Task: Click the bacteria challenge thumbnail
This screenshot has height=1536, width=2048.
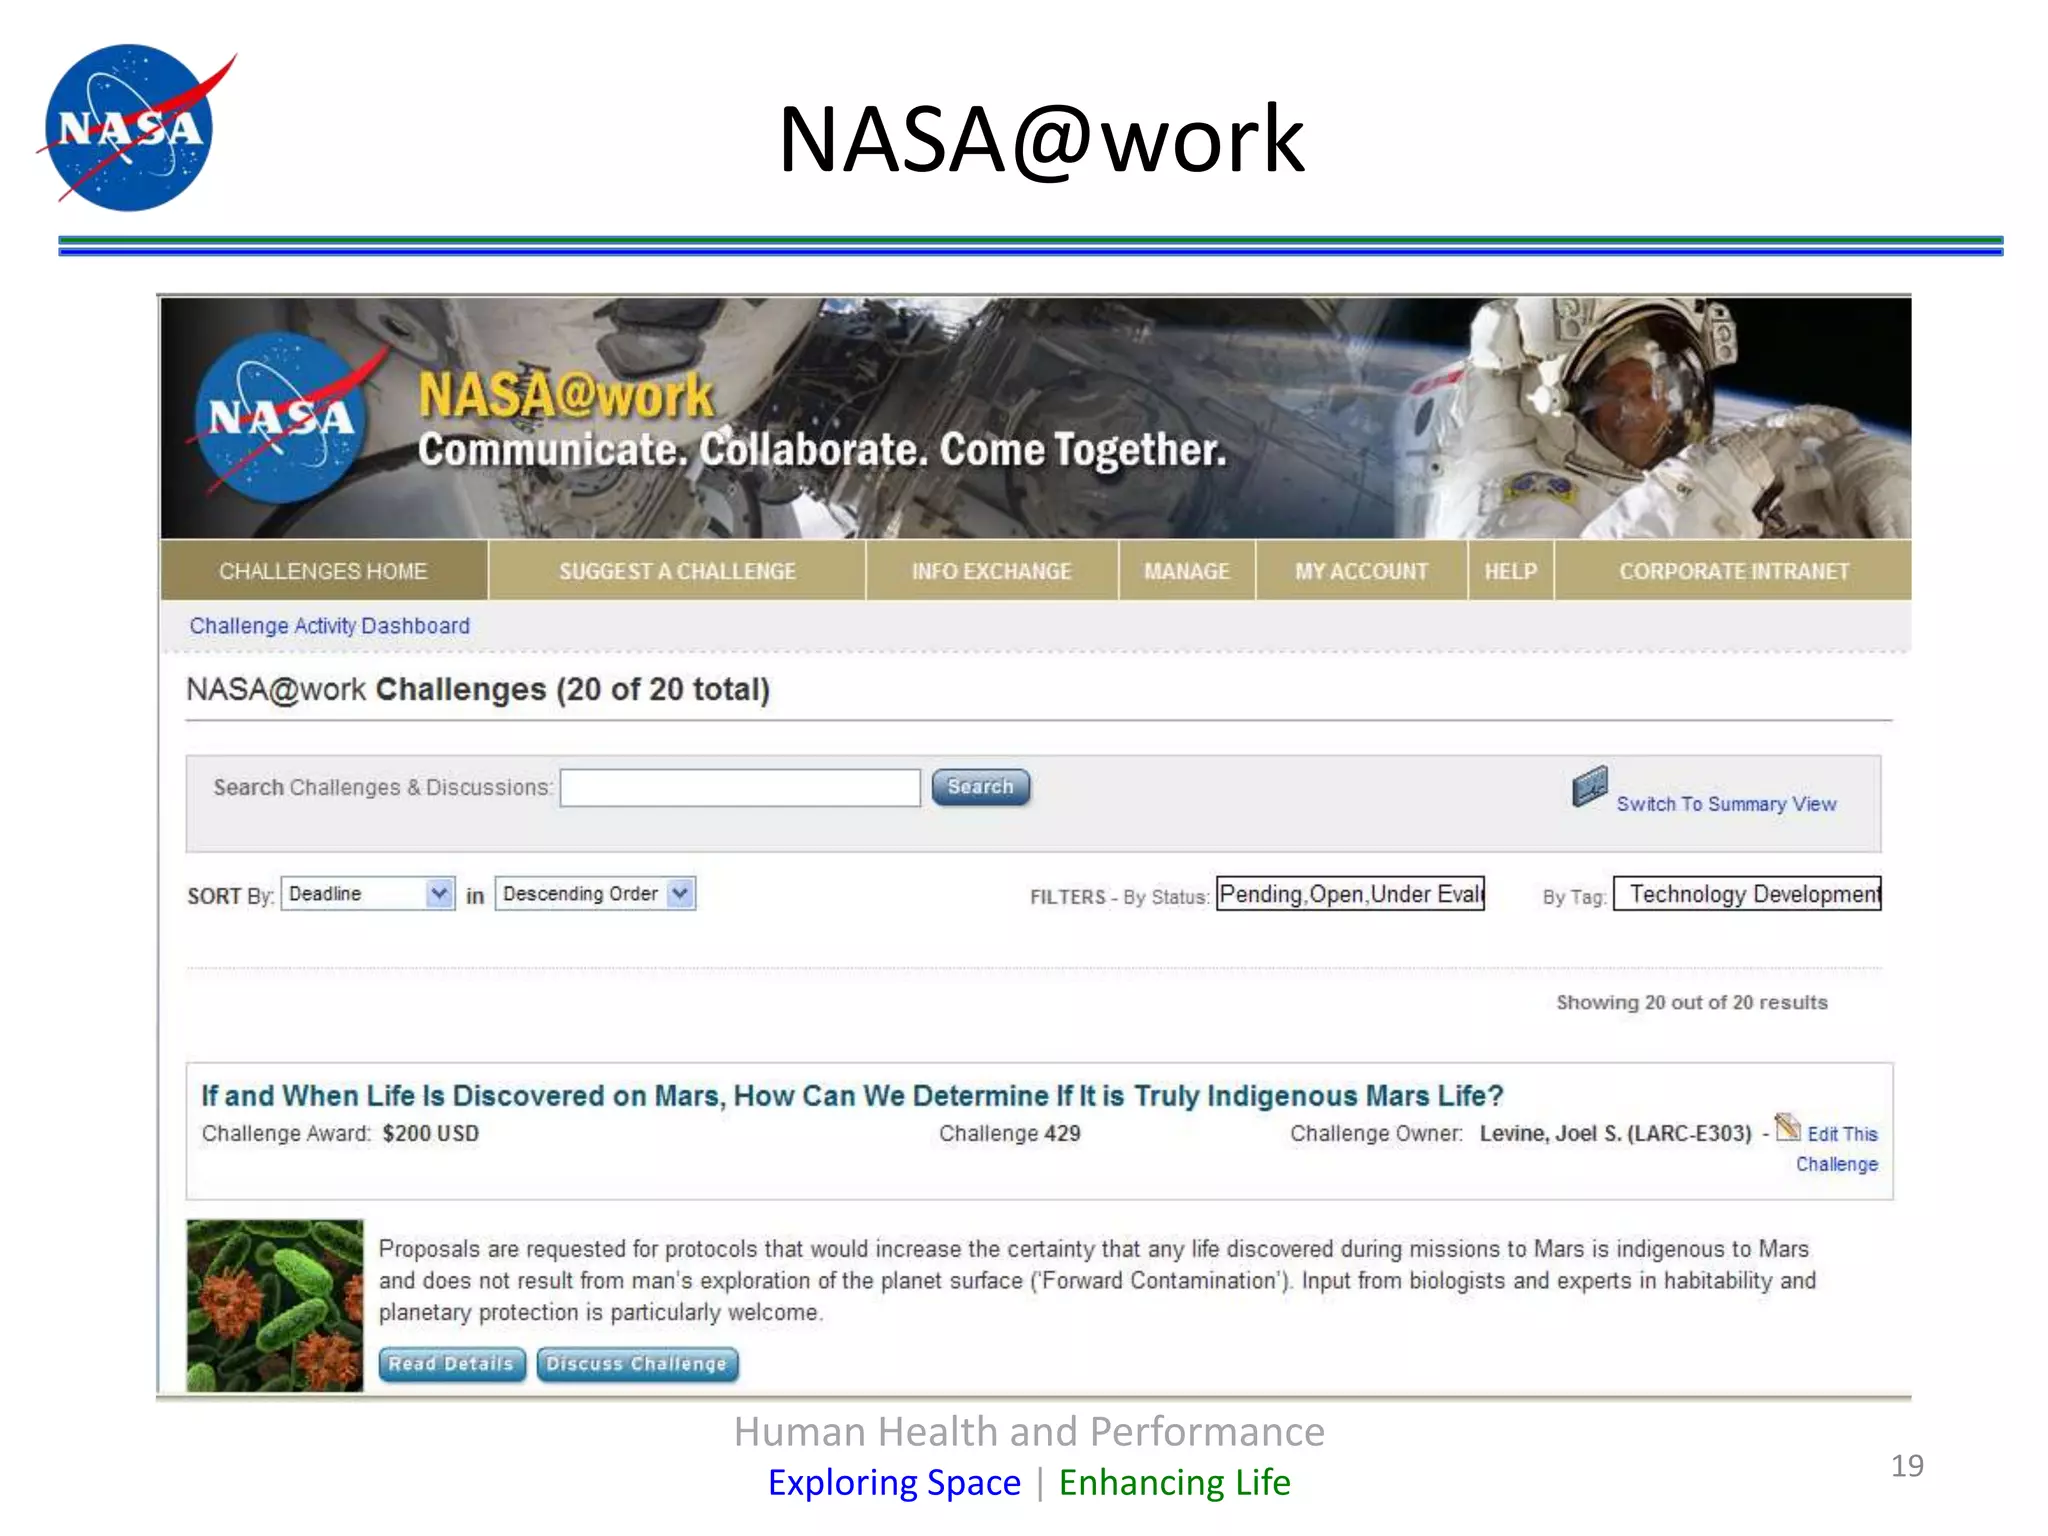Action: coord(275,1305)
